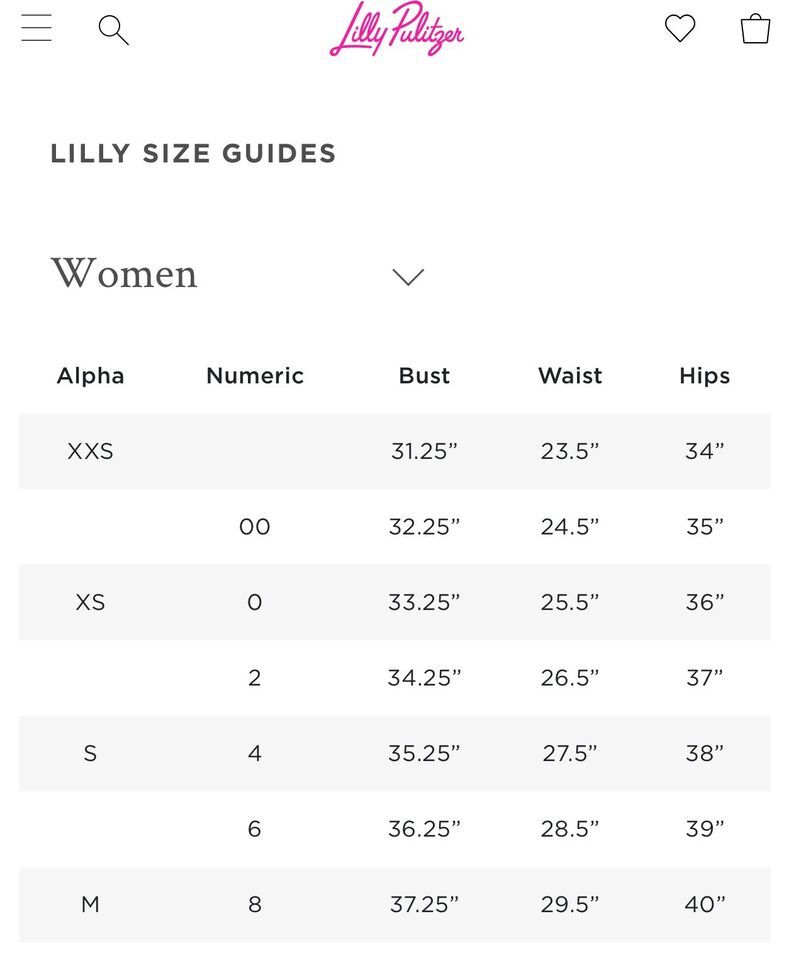Select the M alpha size cell
801x960 pixels.
(90, 904)
